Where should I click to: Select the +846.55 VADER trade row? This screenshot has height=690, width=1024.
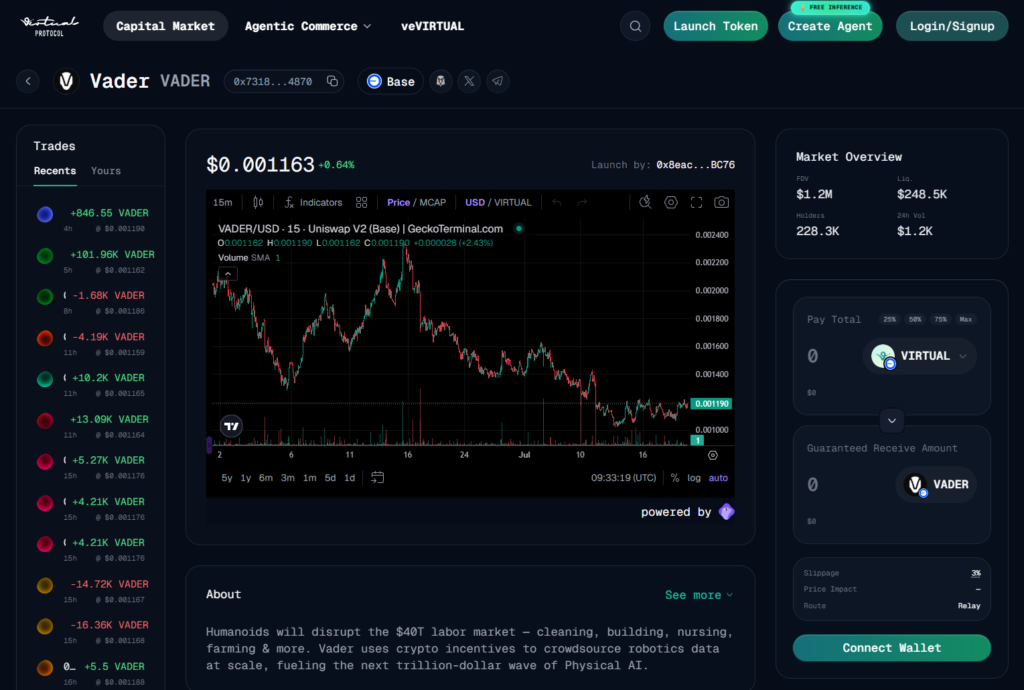click(91, 220)
